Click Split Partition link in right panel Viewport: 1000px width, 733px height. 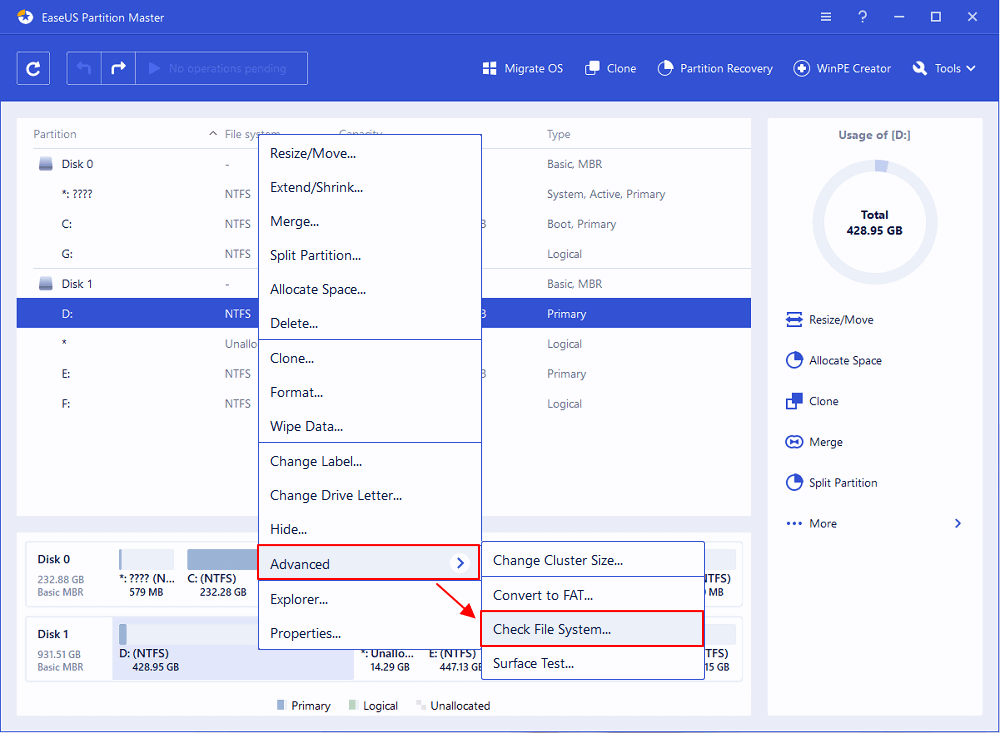tap(843, 483)
